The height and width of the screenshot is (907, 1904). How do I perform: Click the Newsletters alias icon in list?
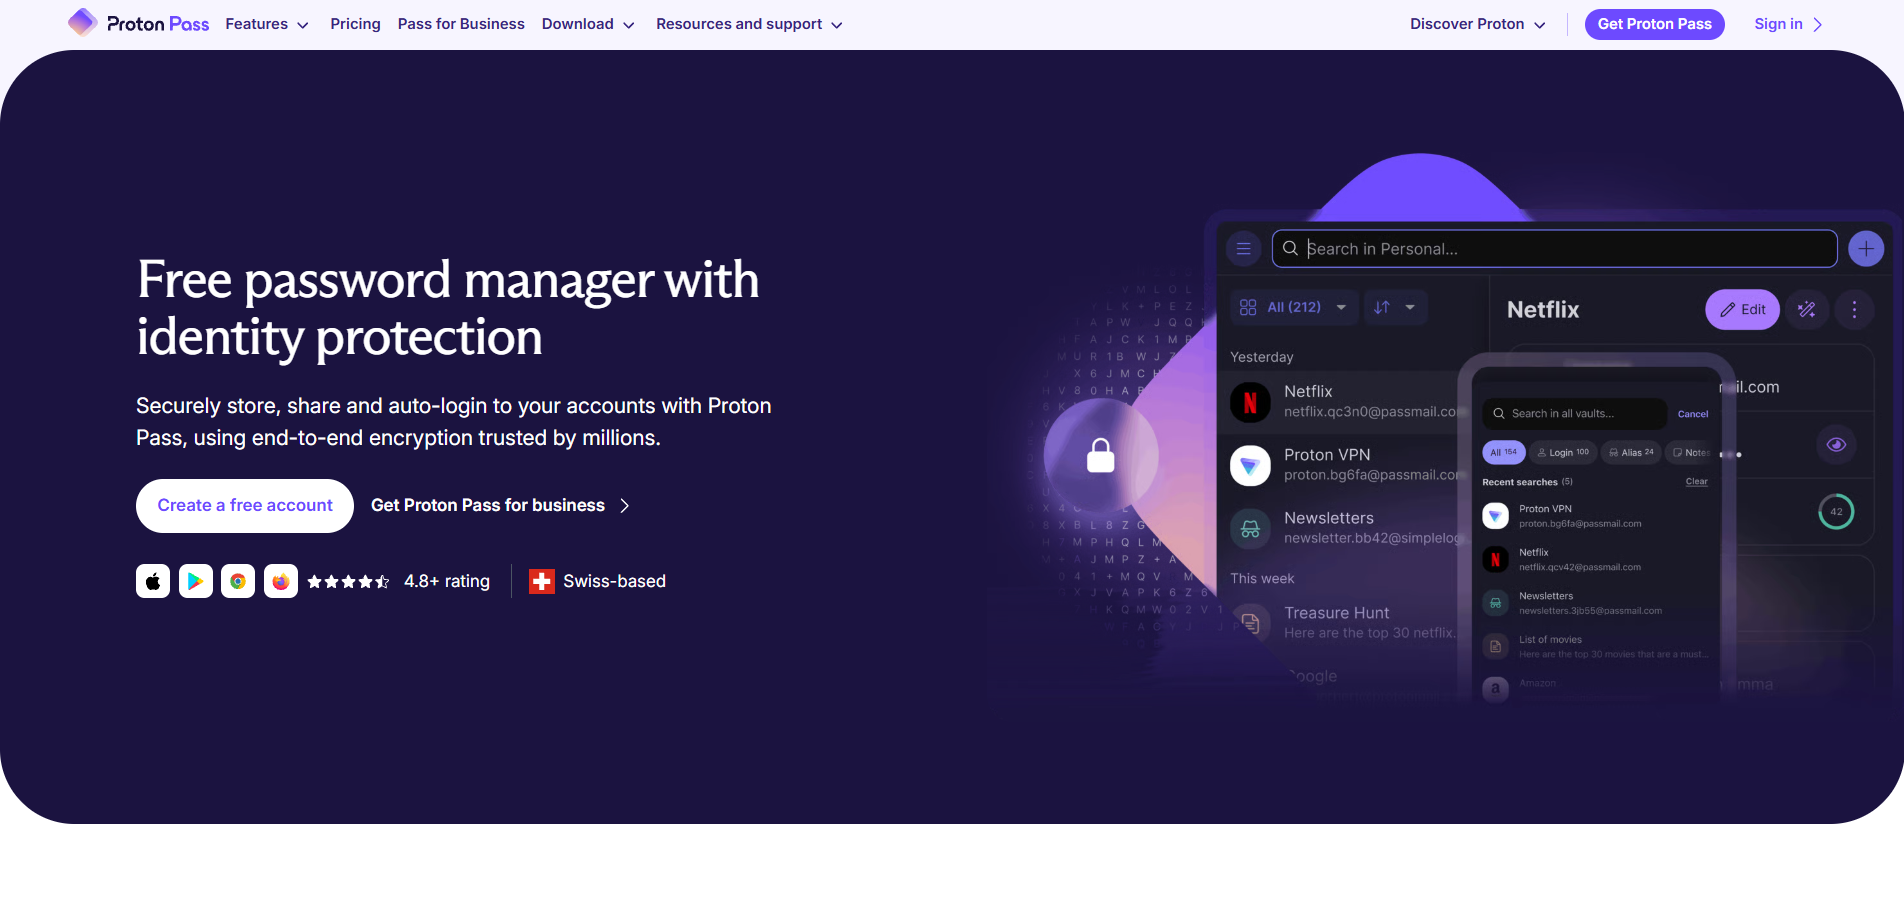1250,529
